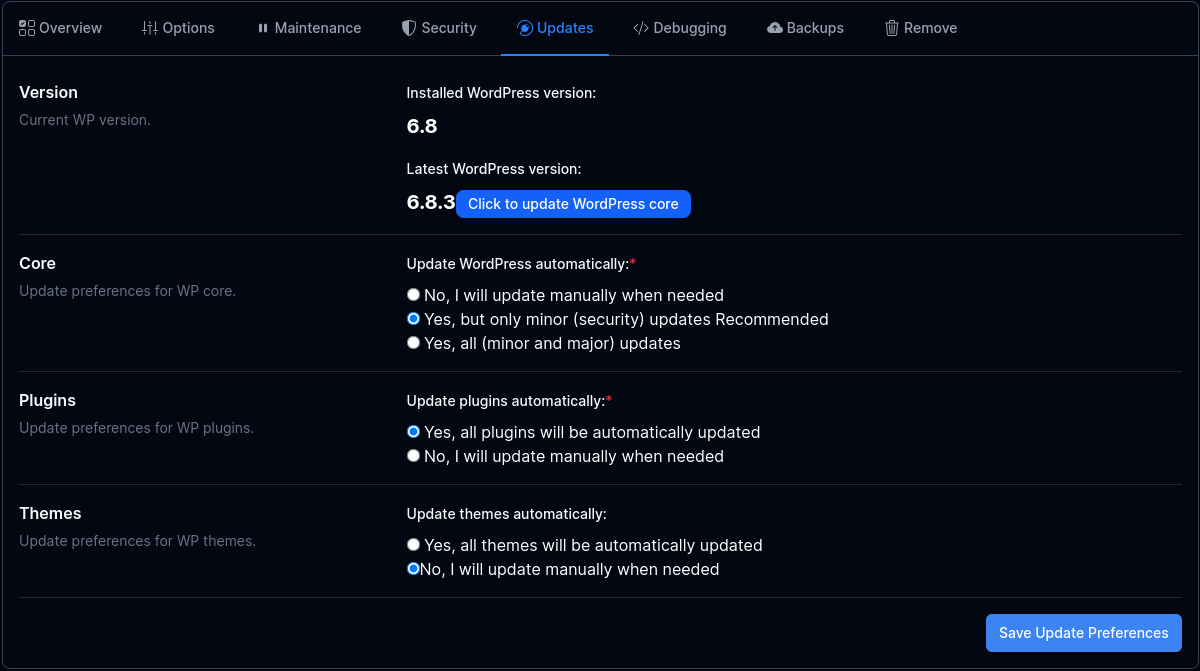Click the Updates tab circular icon
The height and width of the screenshot is (671, 1200).
524,28
